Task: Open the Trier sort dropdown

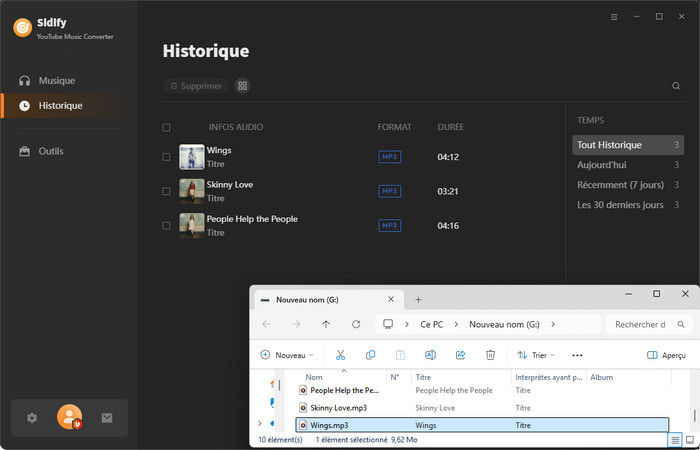Action: (x=536, y=355)
